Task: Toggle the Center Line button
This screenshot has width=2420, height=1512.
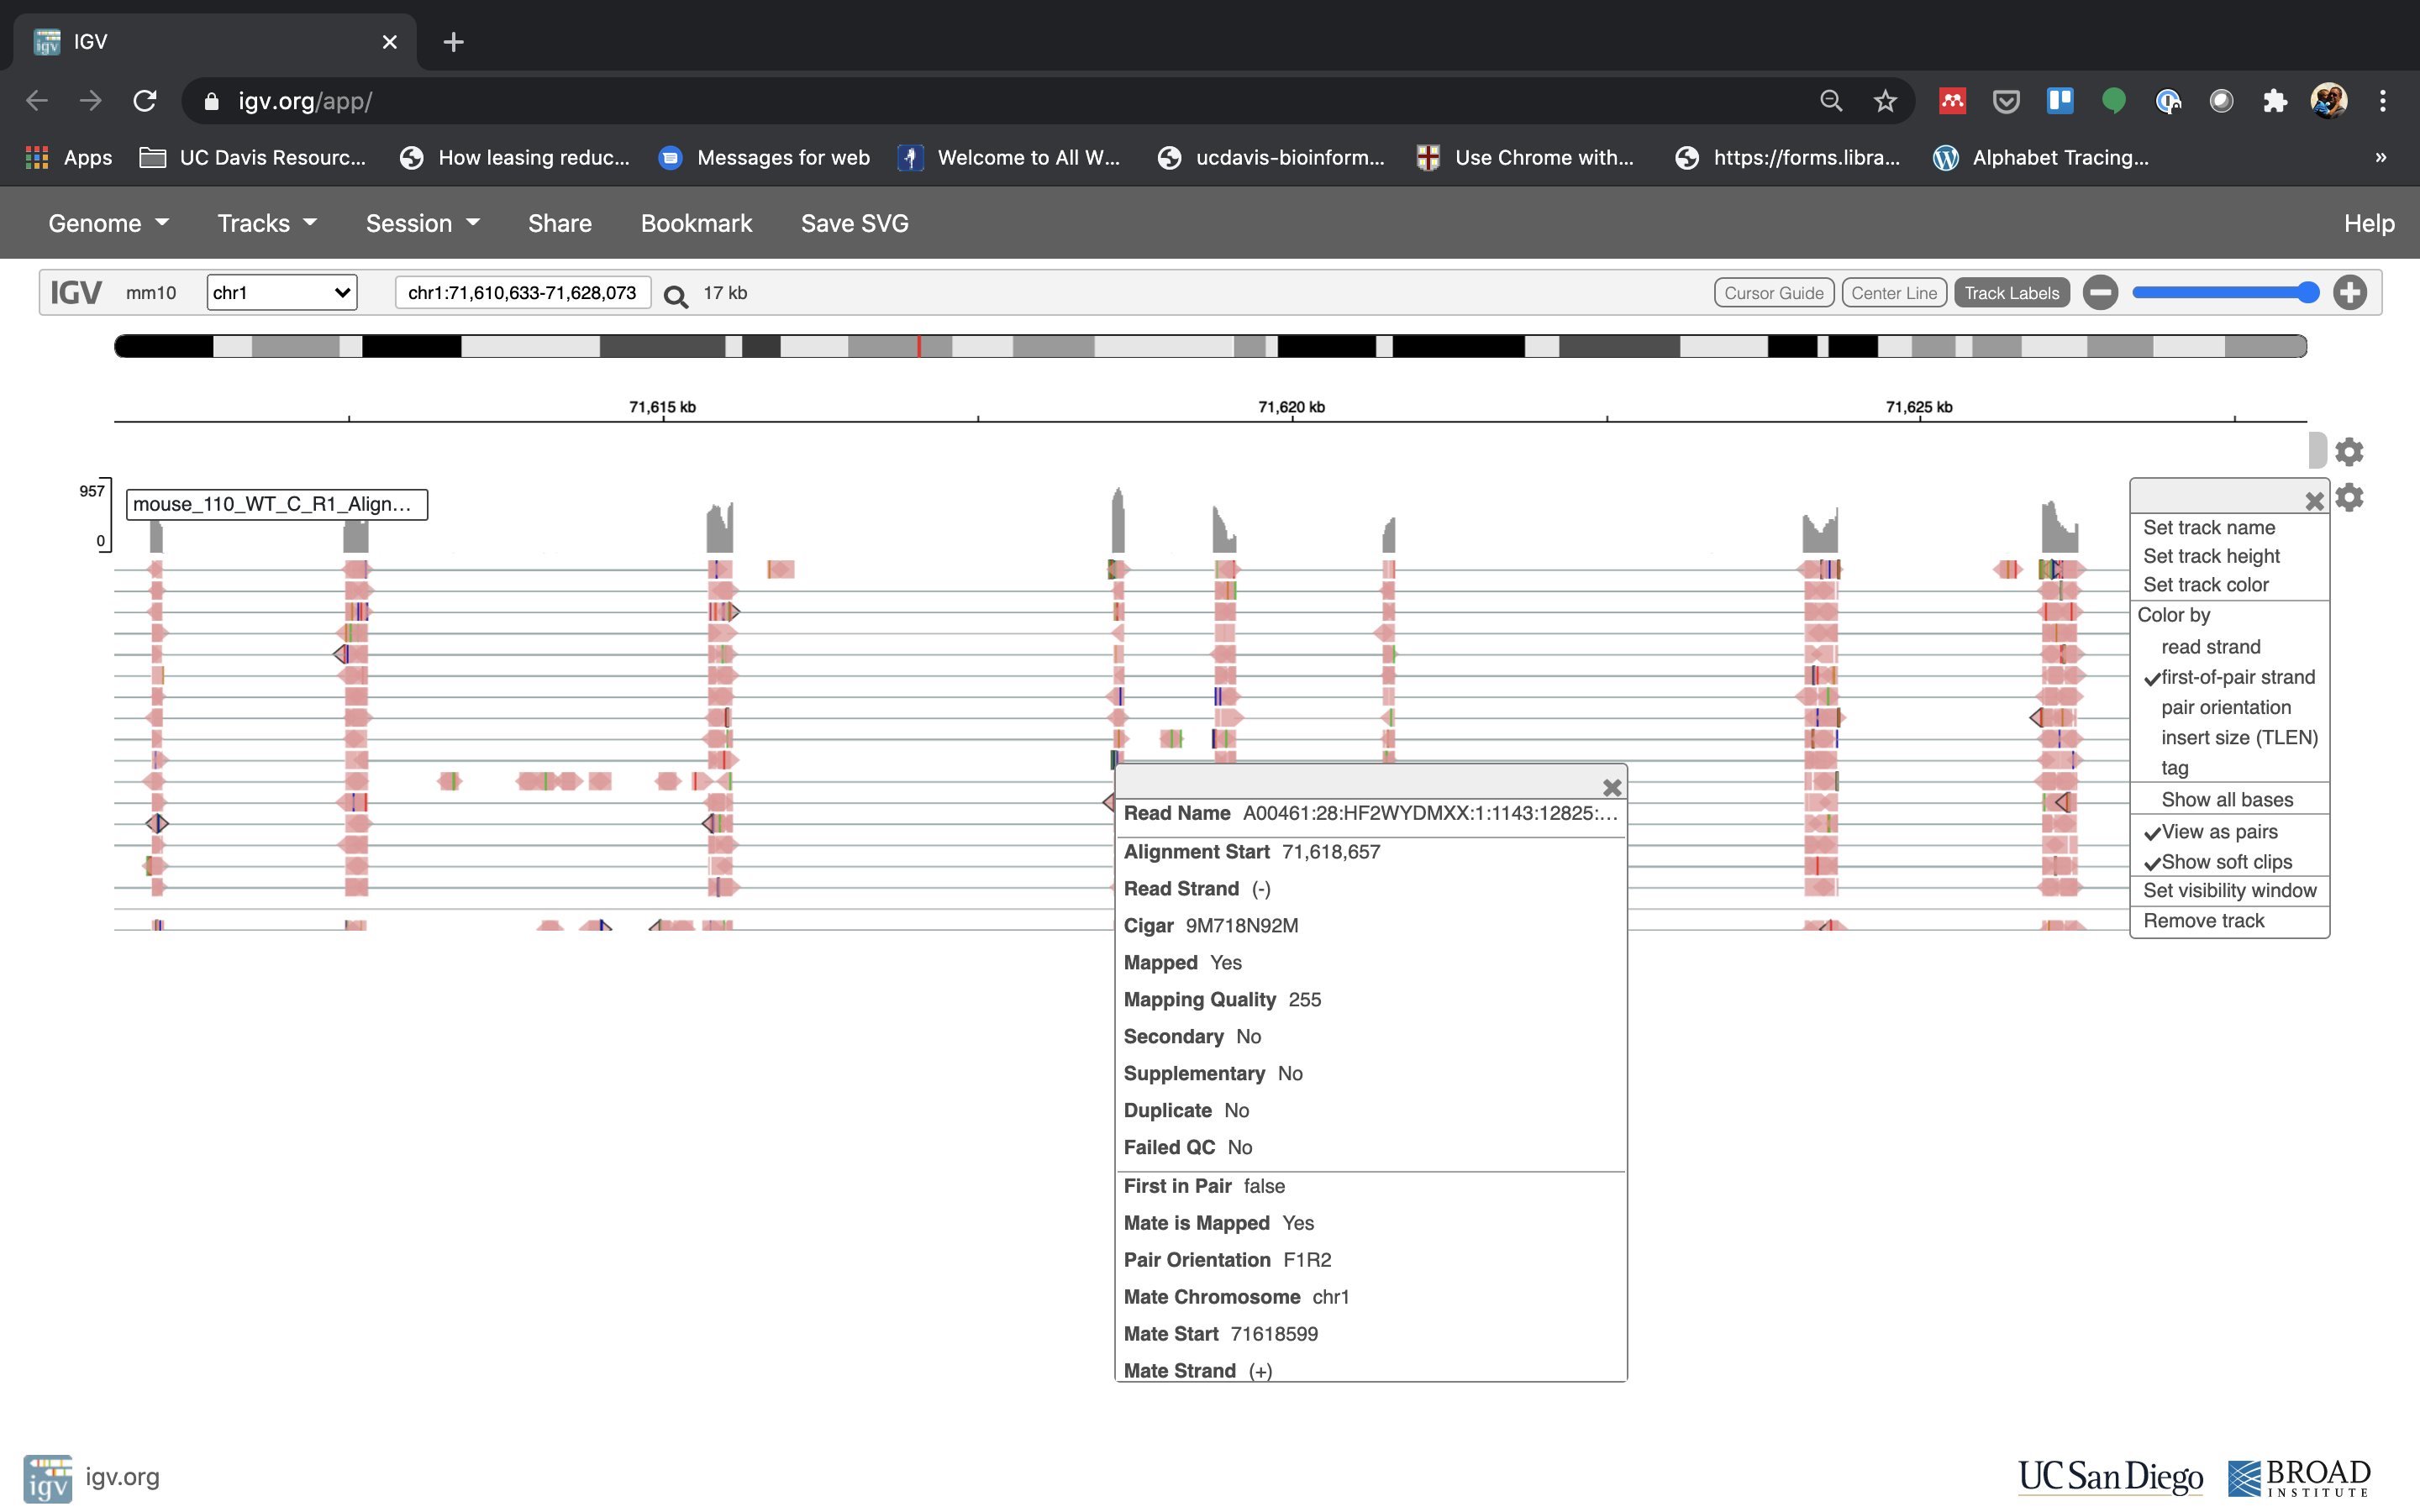Action: click(x=1893, y=293)
